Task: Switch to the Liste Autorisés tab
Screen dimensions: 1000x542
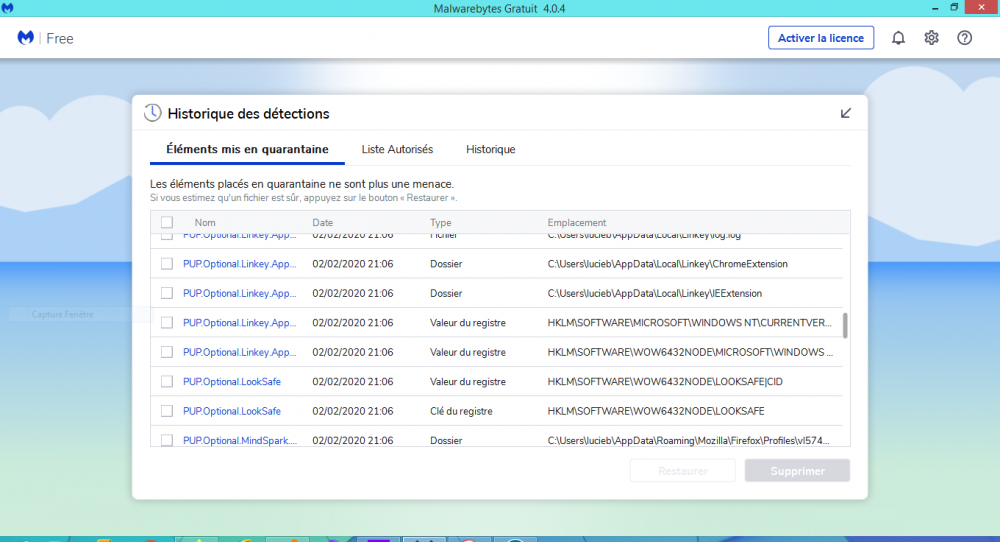Action: pyautogui.click(x=397, y=149)
